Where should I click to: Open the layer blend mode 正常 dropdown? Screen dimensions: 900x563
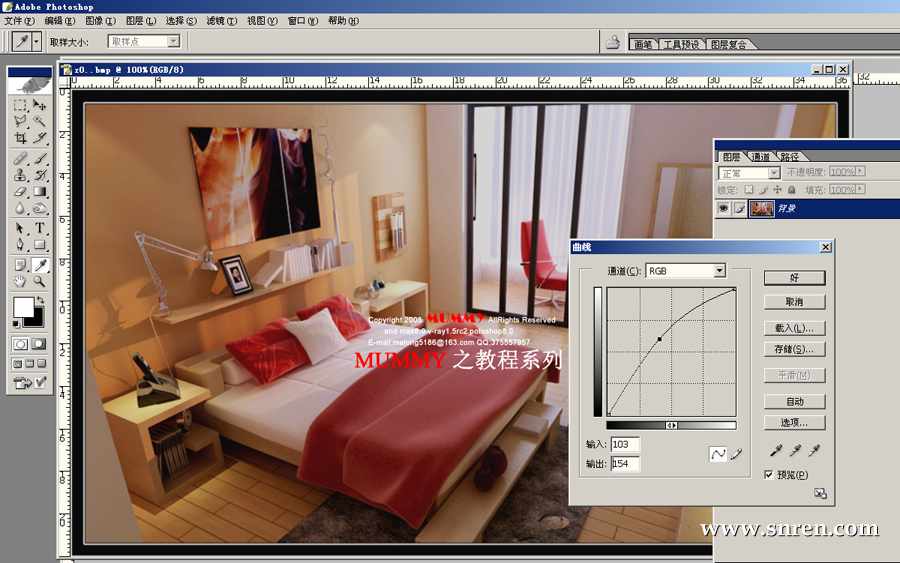coord(773,172)
